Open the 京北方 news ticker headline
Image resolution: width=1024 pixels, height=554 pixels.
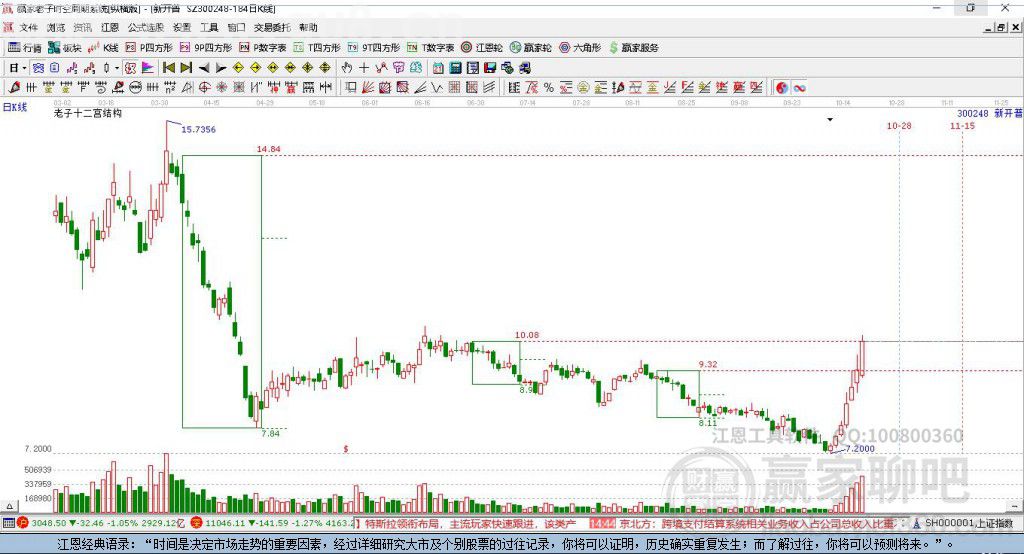pyautogui.click(x=756, y=523)
